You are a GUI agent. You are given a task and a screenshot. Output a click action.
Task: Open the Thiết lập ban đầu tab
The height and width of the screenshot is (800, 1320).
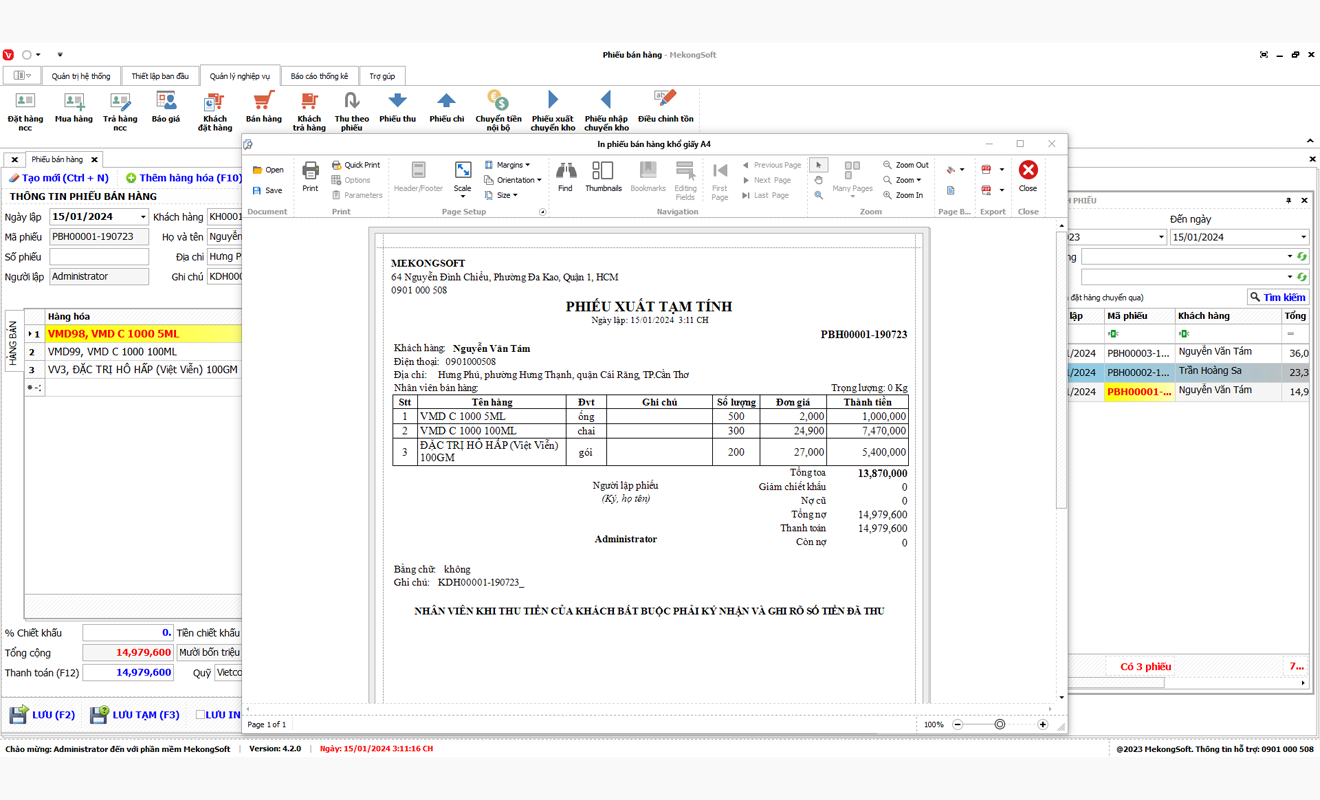pyautogui.click(x=160, y=76)
